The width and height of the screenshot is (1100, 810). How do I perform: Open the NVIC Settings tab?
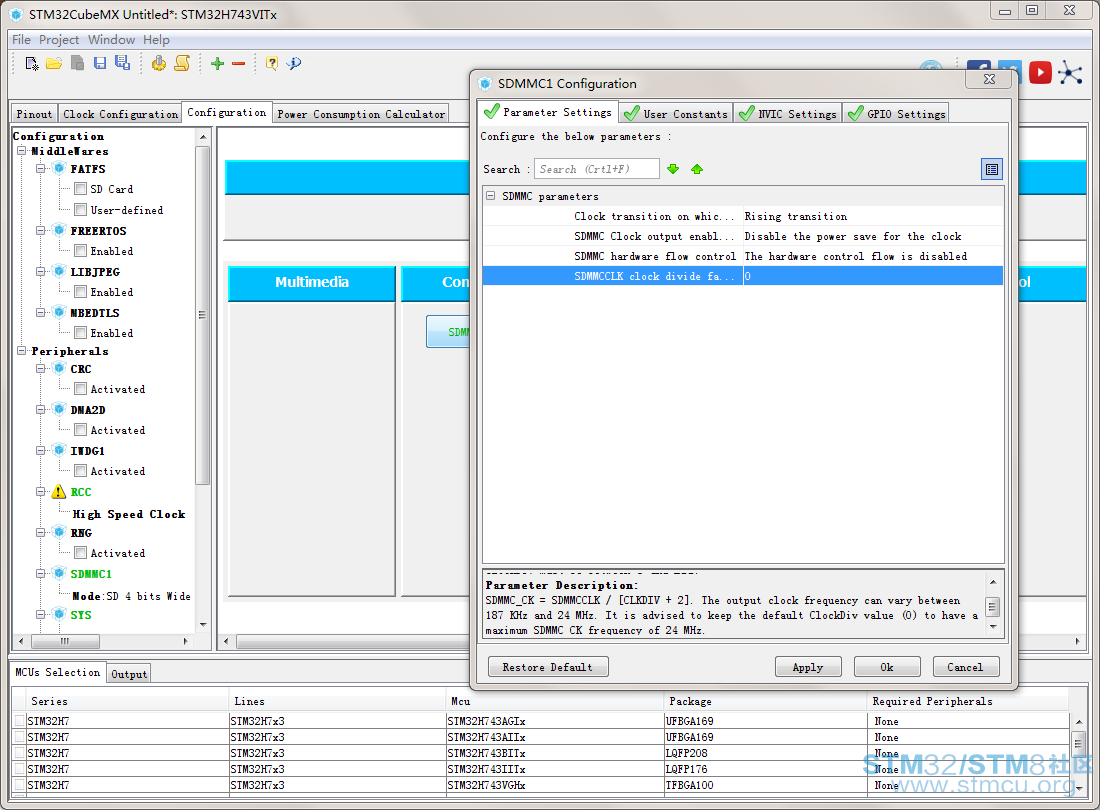click(787, 114)
